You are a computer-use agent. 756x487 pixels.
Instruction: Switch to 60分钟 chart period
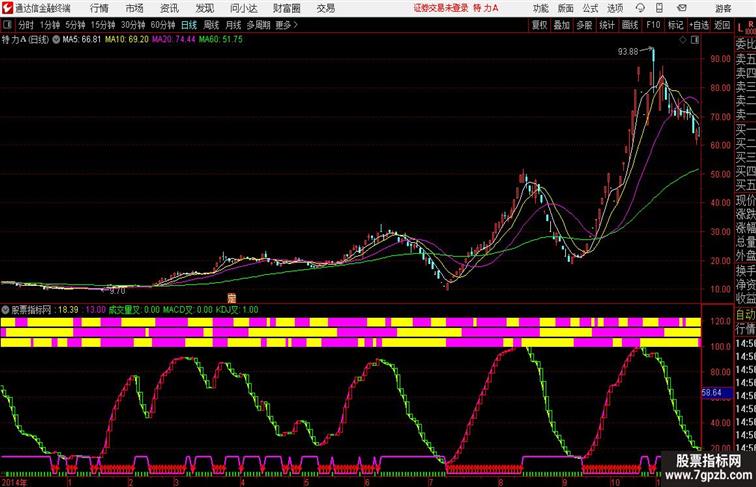162,25
